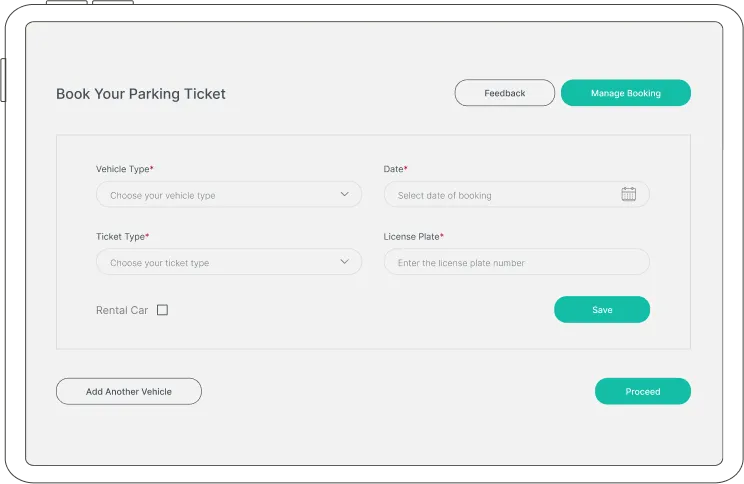Click the 'Book Your Parking Ticket' heading
Screen dimensions: 744x484
coord(141,94)
